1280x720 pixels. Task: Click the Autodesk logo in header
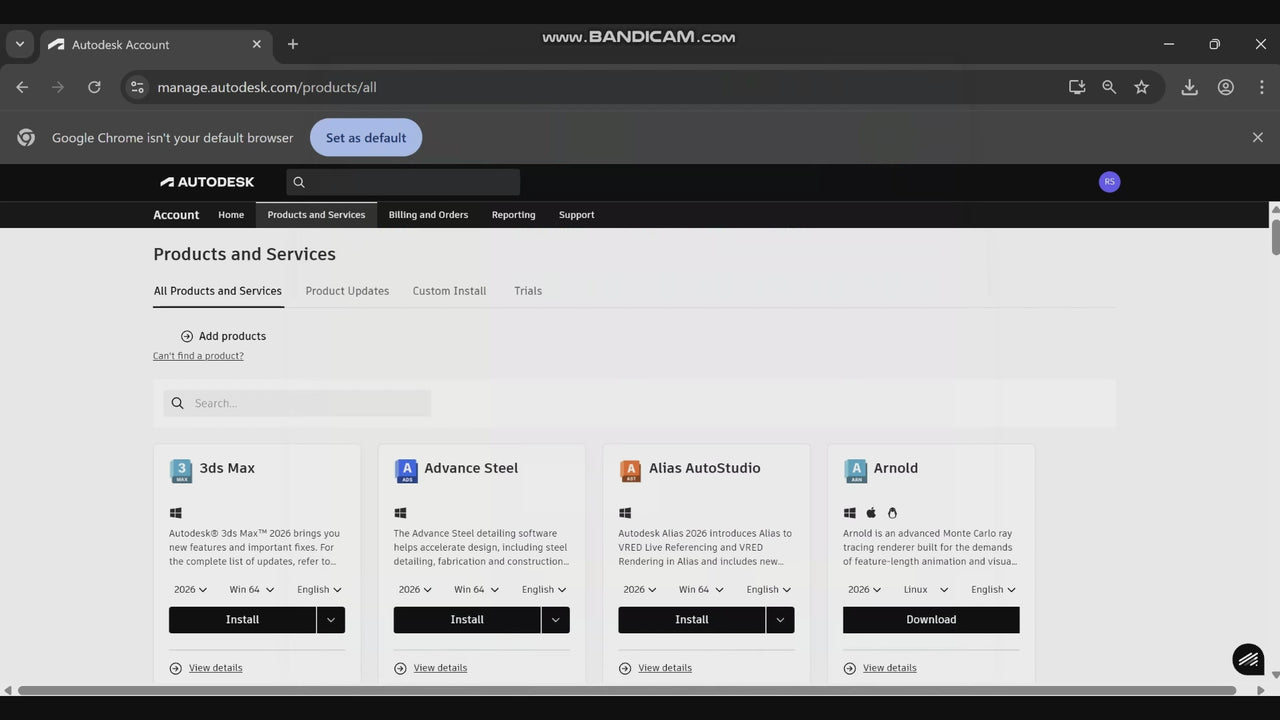click(x=207, y=182)
